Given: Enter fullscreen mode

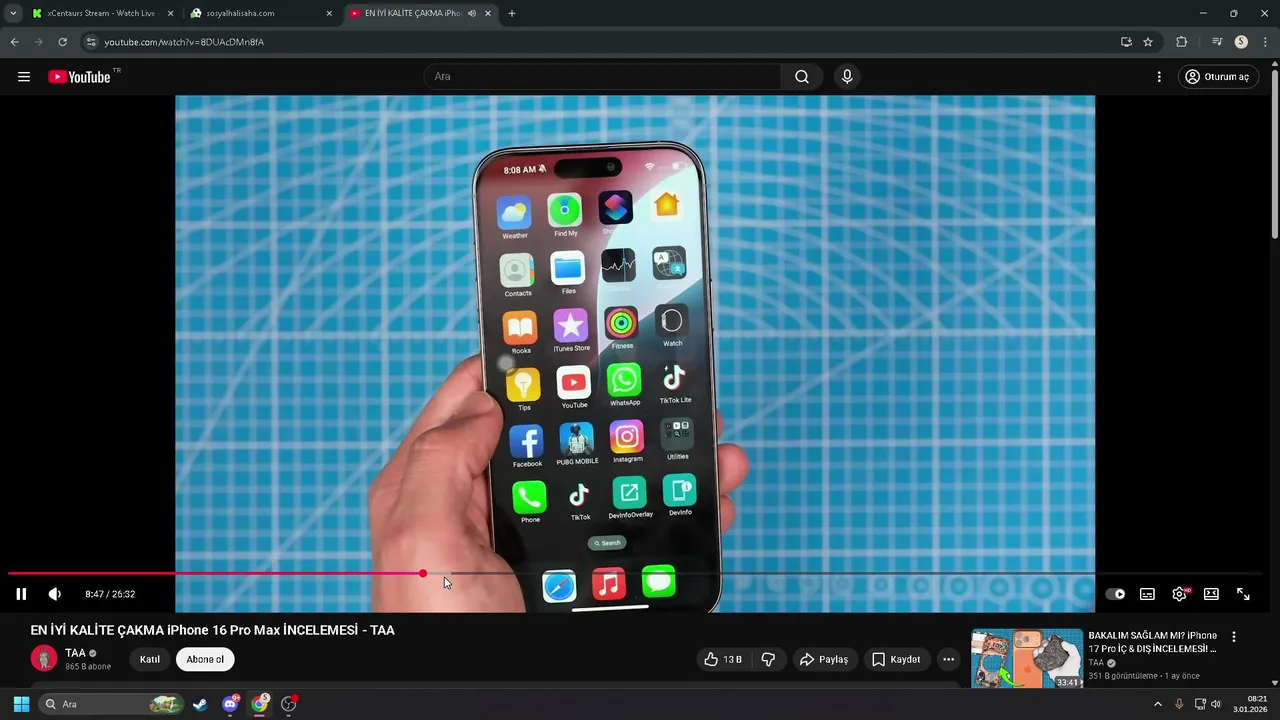Looking at the screenshot, I should (x=1243, y=594).
